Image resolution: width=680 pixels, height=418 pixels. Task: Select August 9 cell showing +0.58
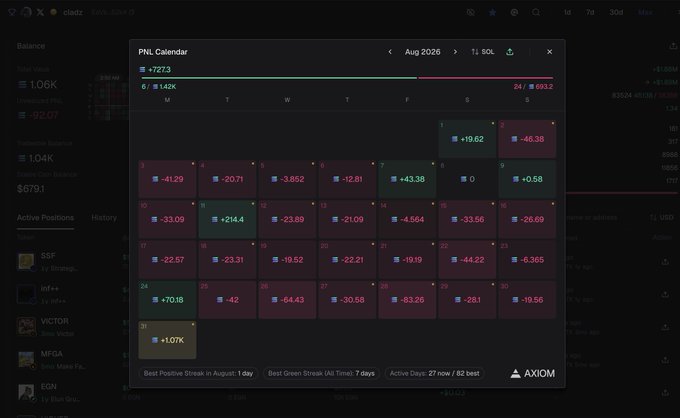[527, 179]
